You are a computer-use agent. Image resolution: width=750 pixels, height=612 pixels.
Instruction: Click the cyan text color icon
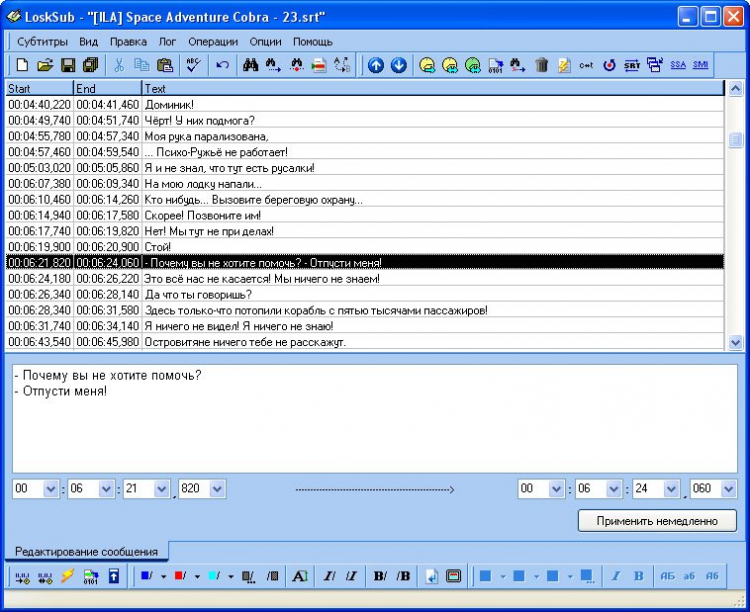pyautogui.click(x=214, y=576)
